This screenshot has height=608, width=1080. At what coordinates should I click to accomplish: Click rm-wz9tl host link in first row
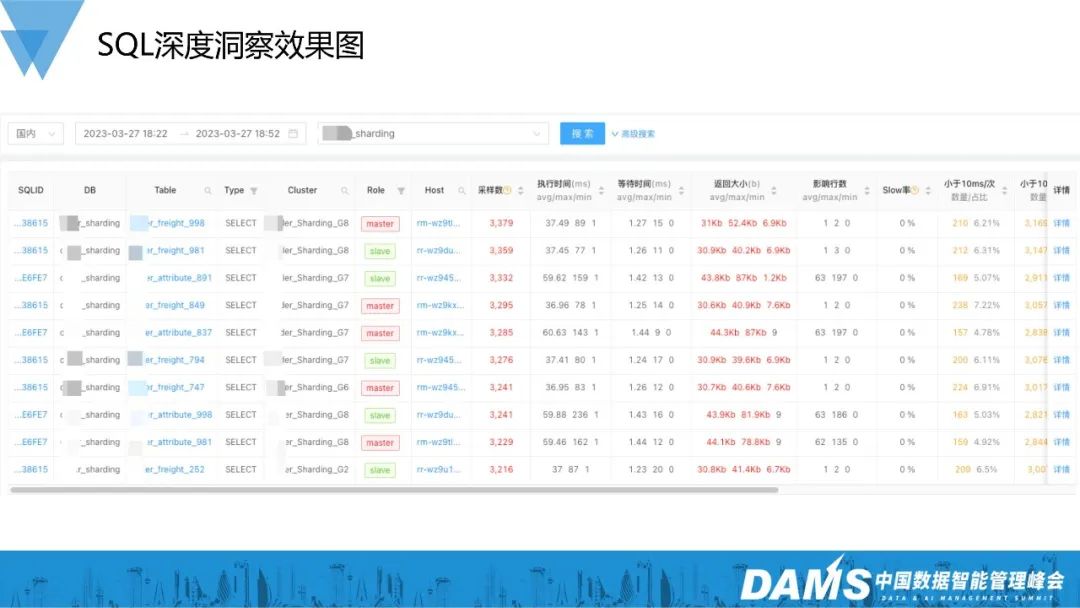(439, 223)
